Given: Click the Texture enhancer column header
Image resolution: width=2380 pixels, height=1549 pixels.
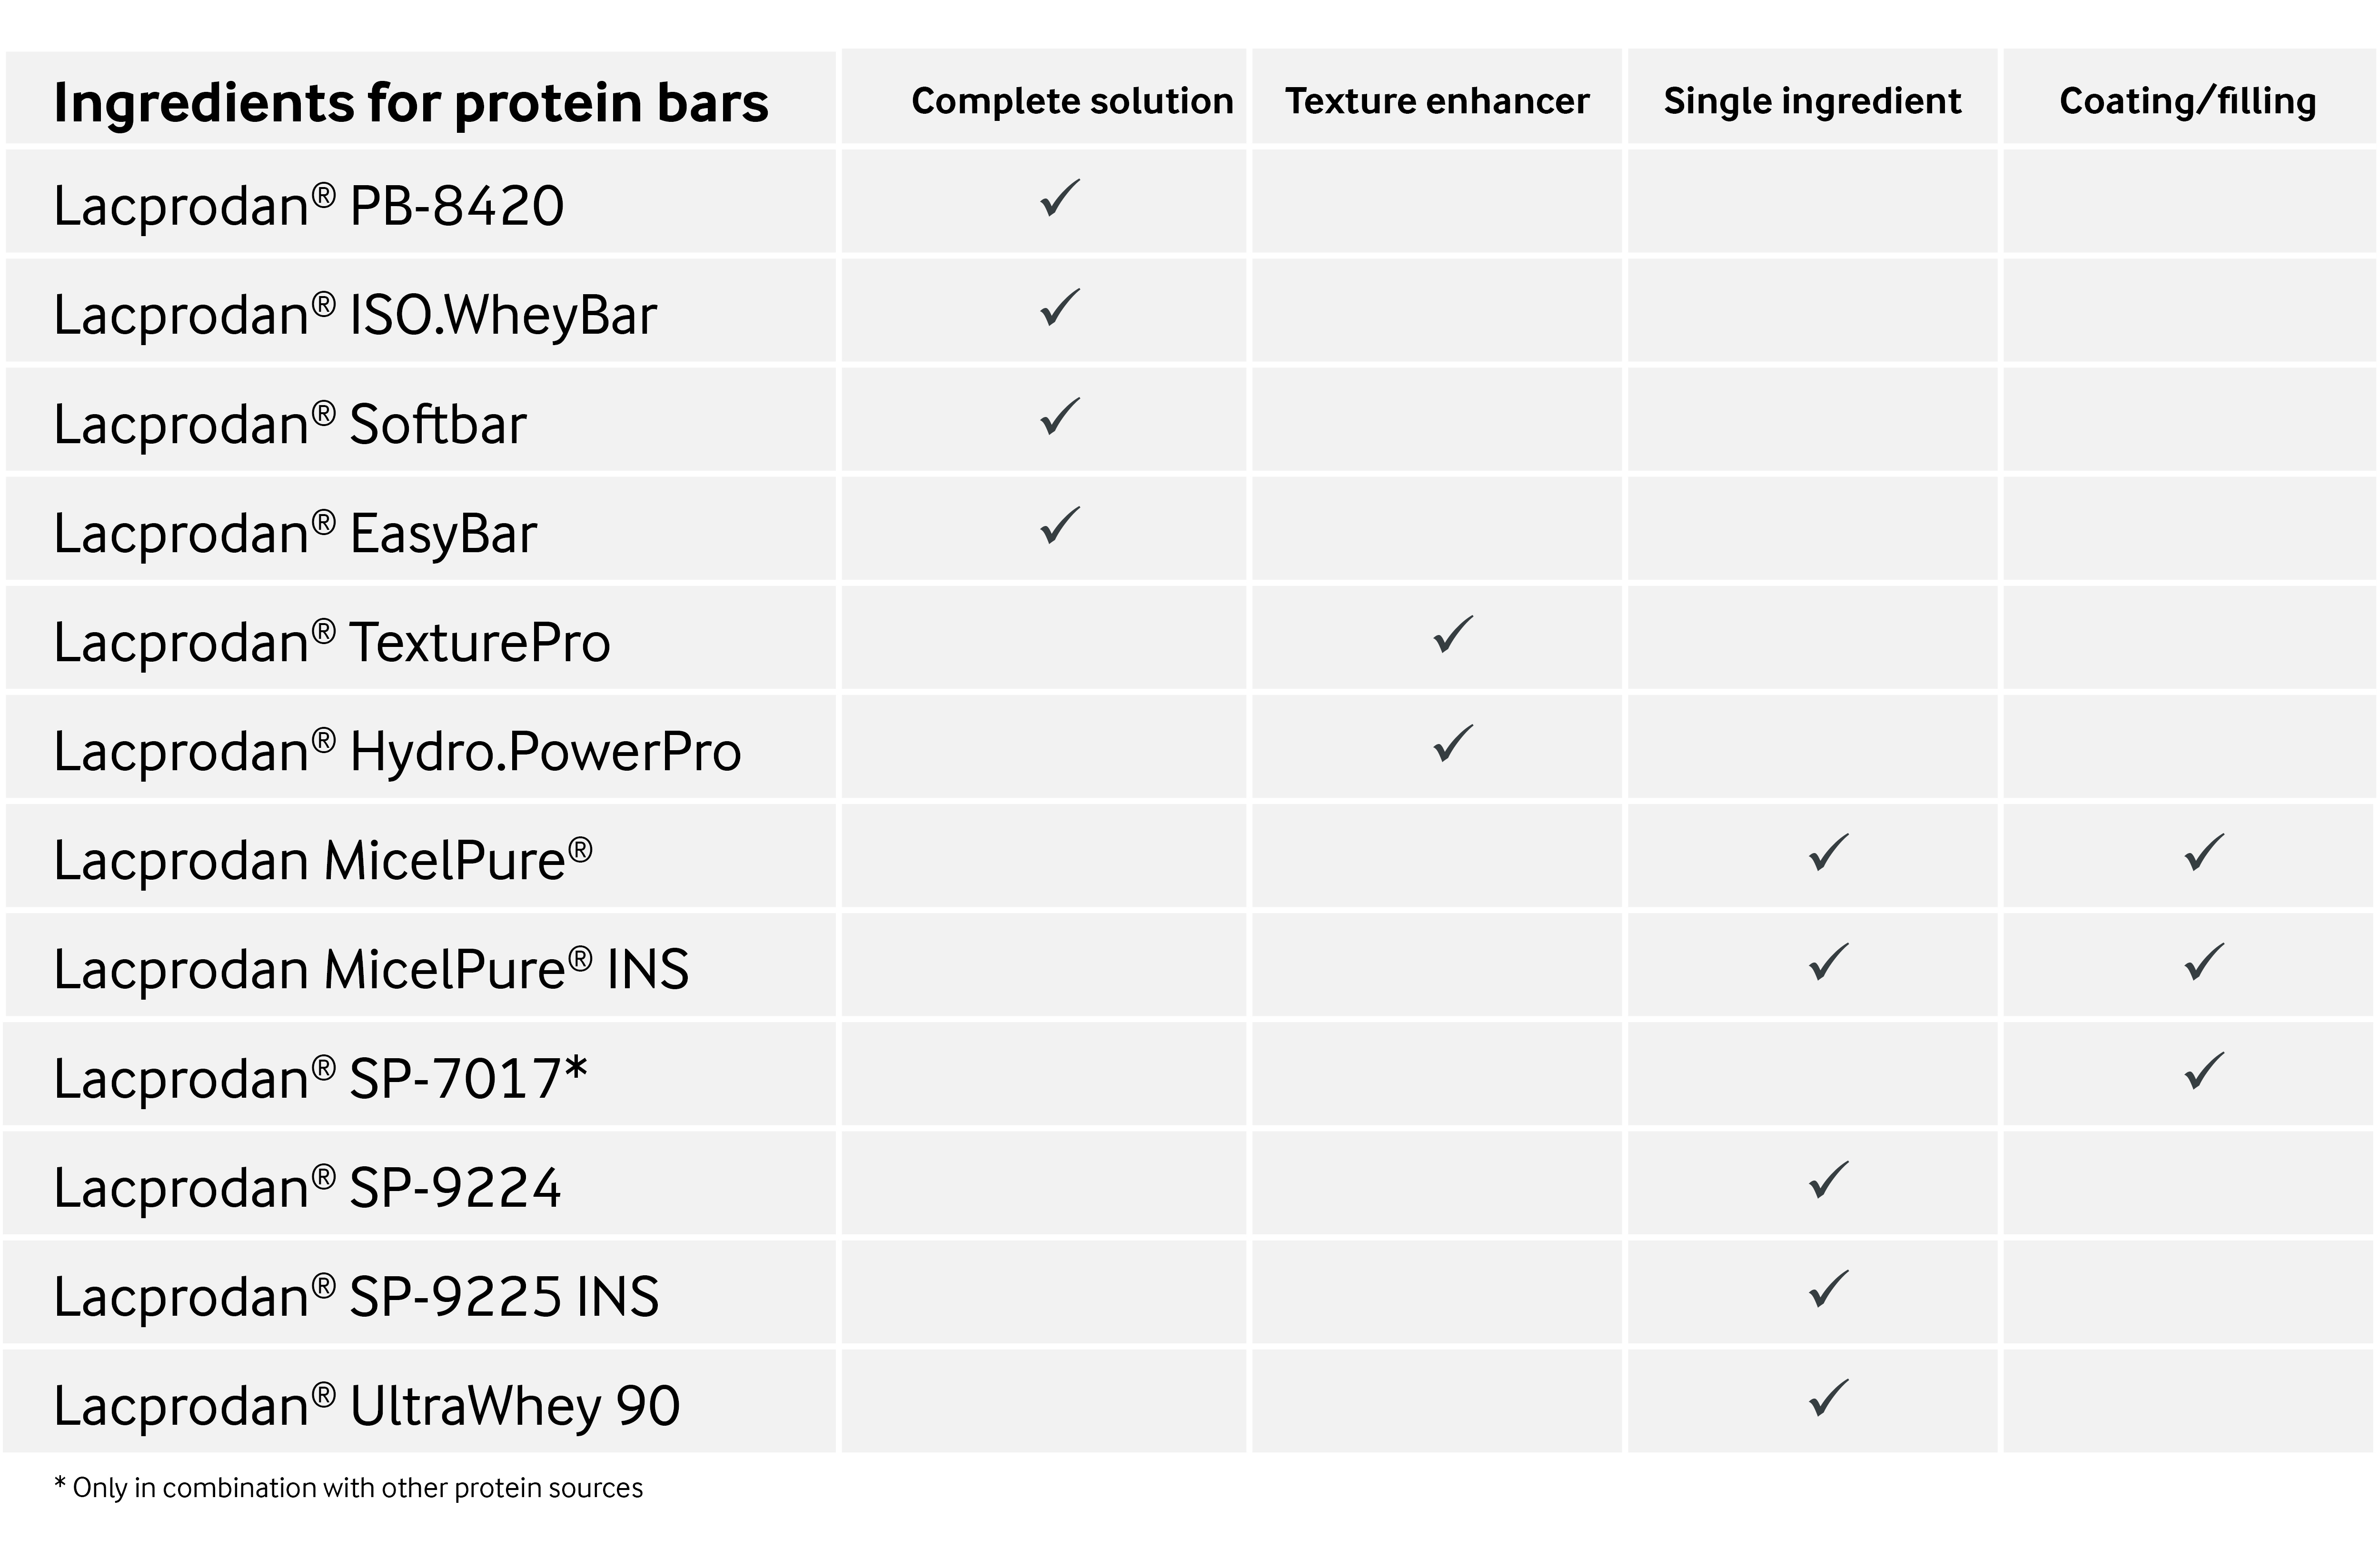Looking at the screenshot, I should tap(1437, 101).
